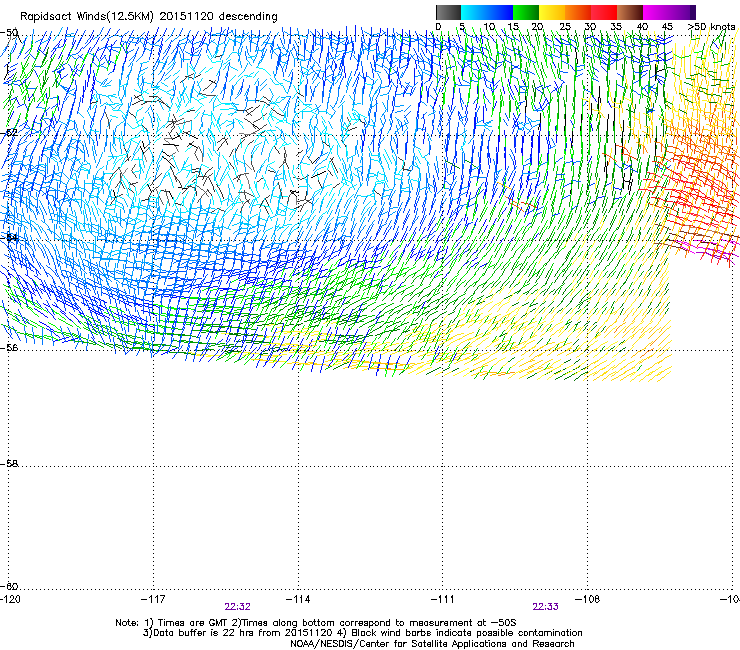Click the '35' legend scale label
The height and width of the screenshot is (650, 740).
coord(616,27)
